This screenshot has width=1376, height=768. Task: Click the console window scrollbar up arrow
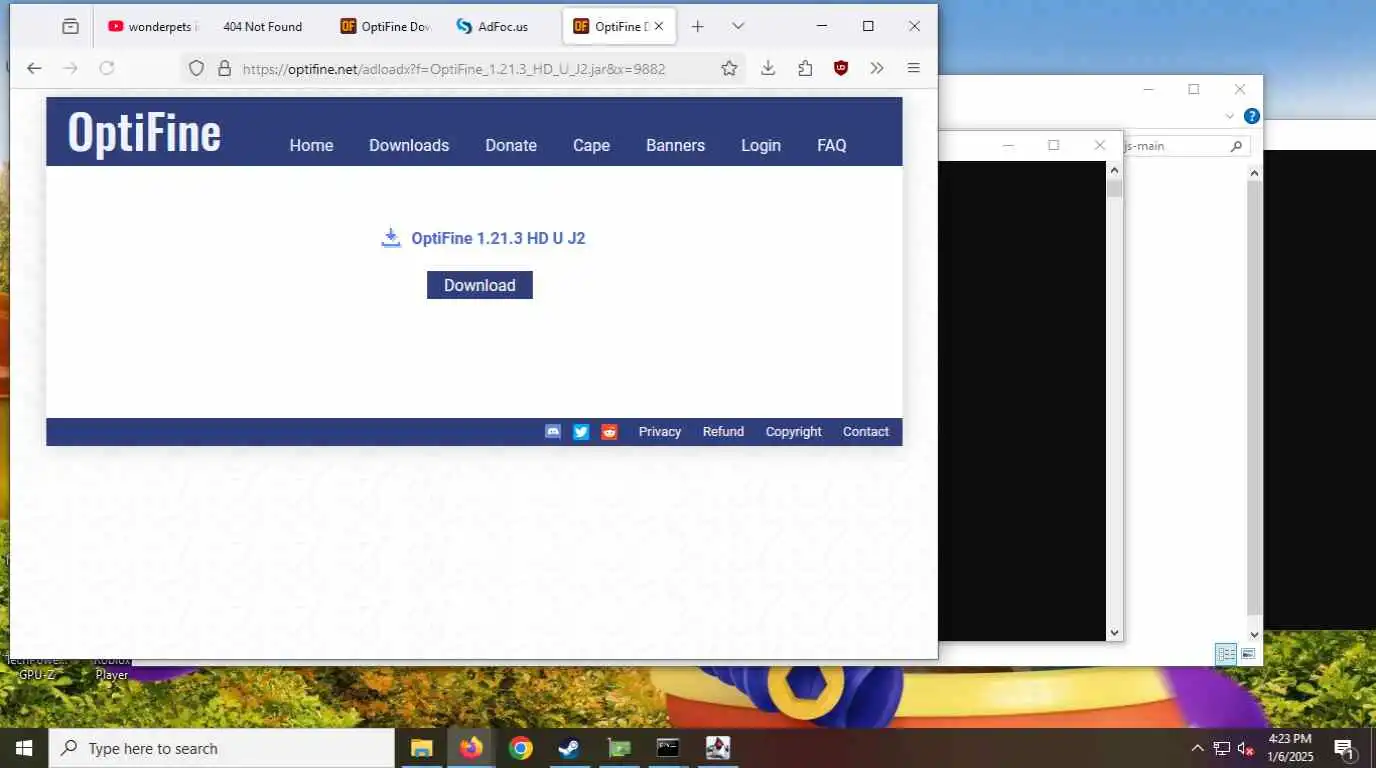(1114, 170)
